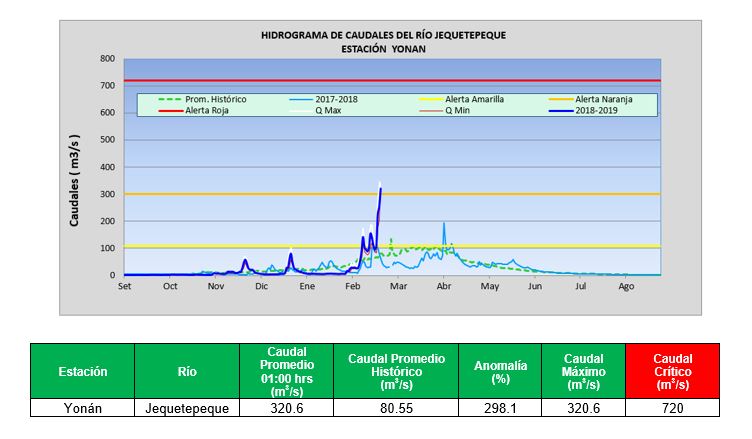Image resolution: width=752 pixels, height=439 pixels.
Task: Select the 2017-2018 legend entry
Action: 335,100
